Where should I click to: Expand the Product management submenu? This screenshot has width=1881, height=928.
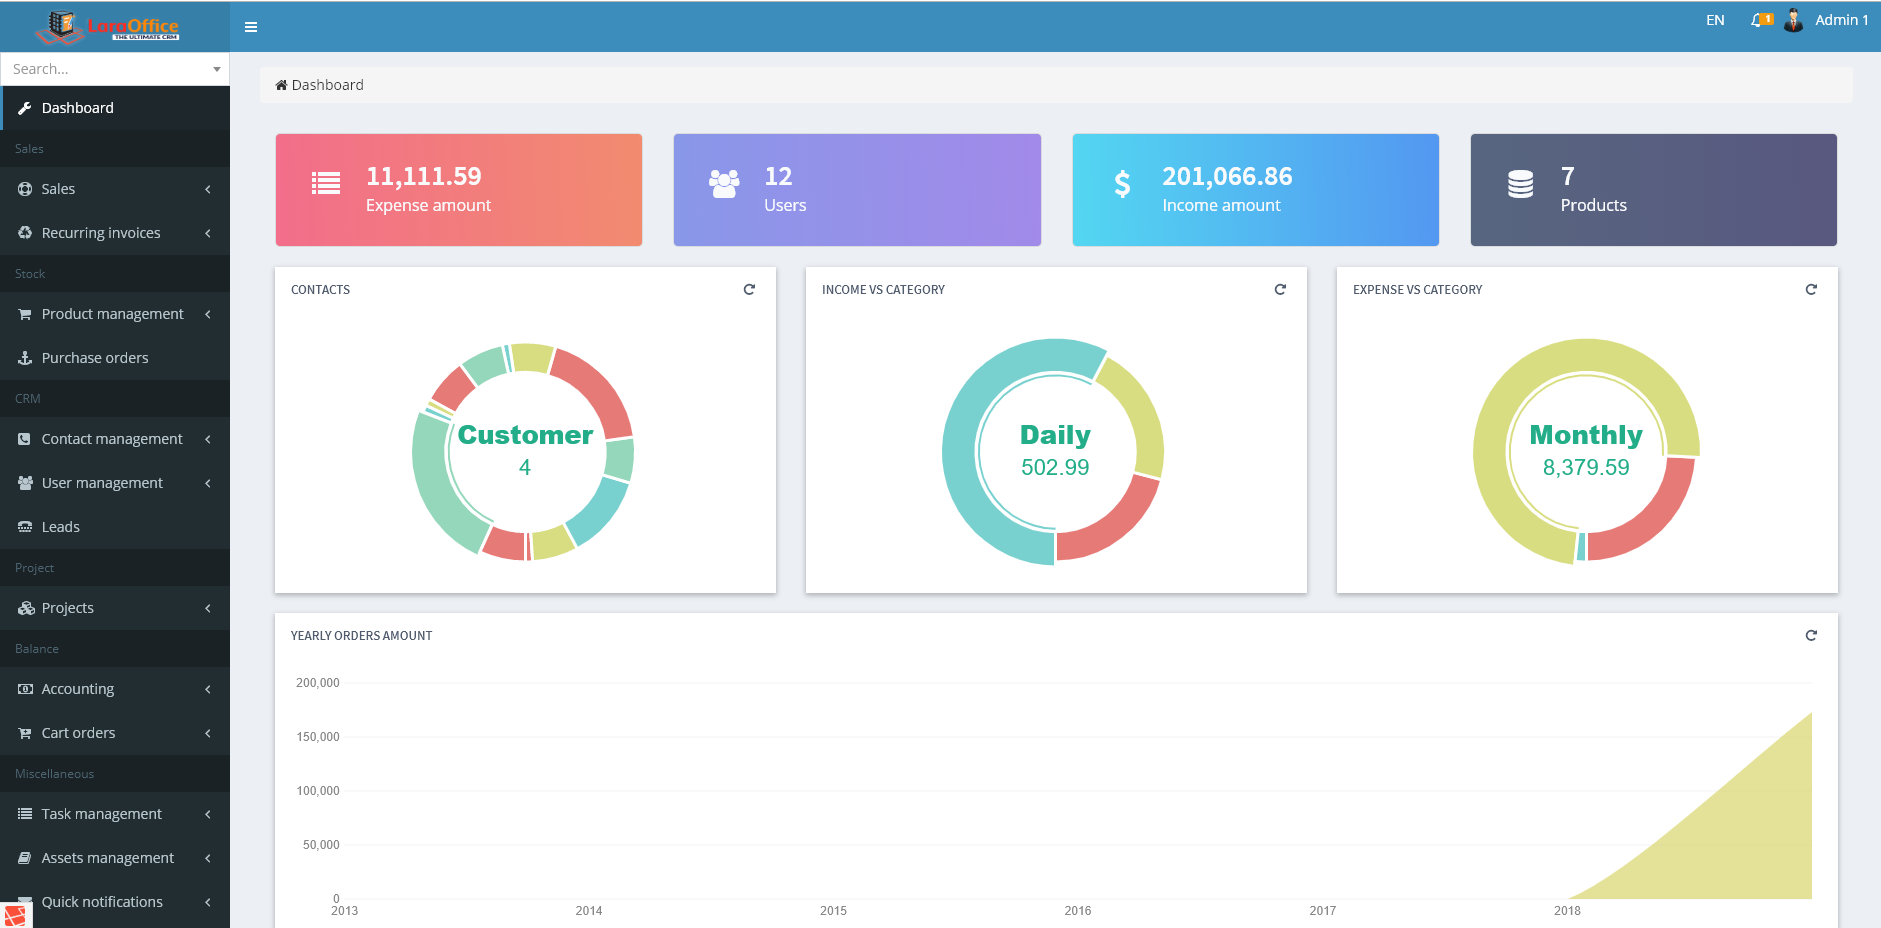(x=114, y=314)
